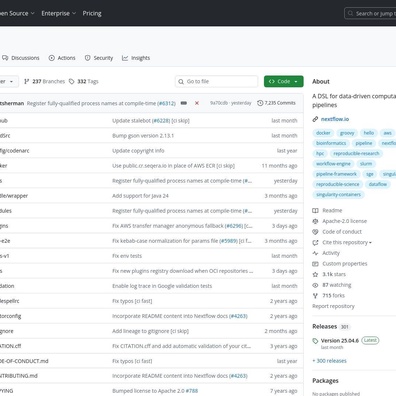Select the docker topic tag
This screenshot has height=396, width=396.
(x=323, y=133)
